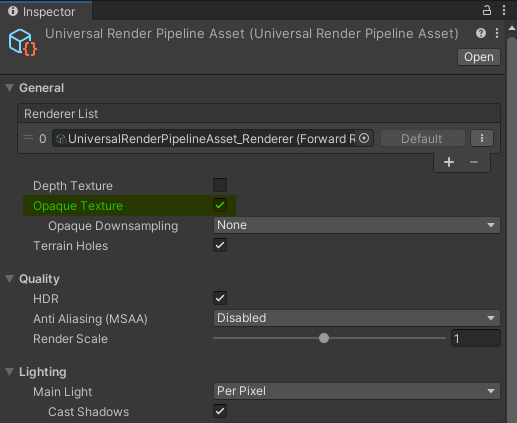
Task: Toggle the Terrain Holes checkbox
Action: (220, 245)
